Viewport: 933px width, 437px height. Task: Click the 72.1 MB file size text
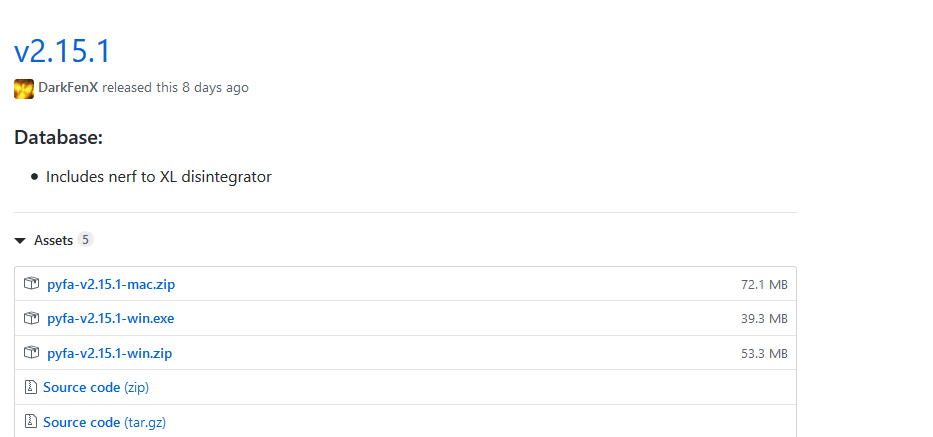tap(764, 285)
